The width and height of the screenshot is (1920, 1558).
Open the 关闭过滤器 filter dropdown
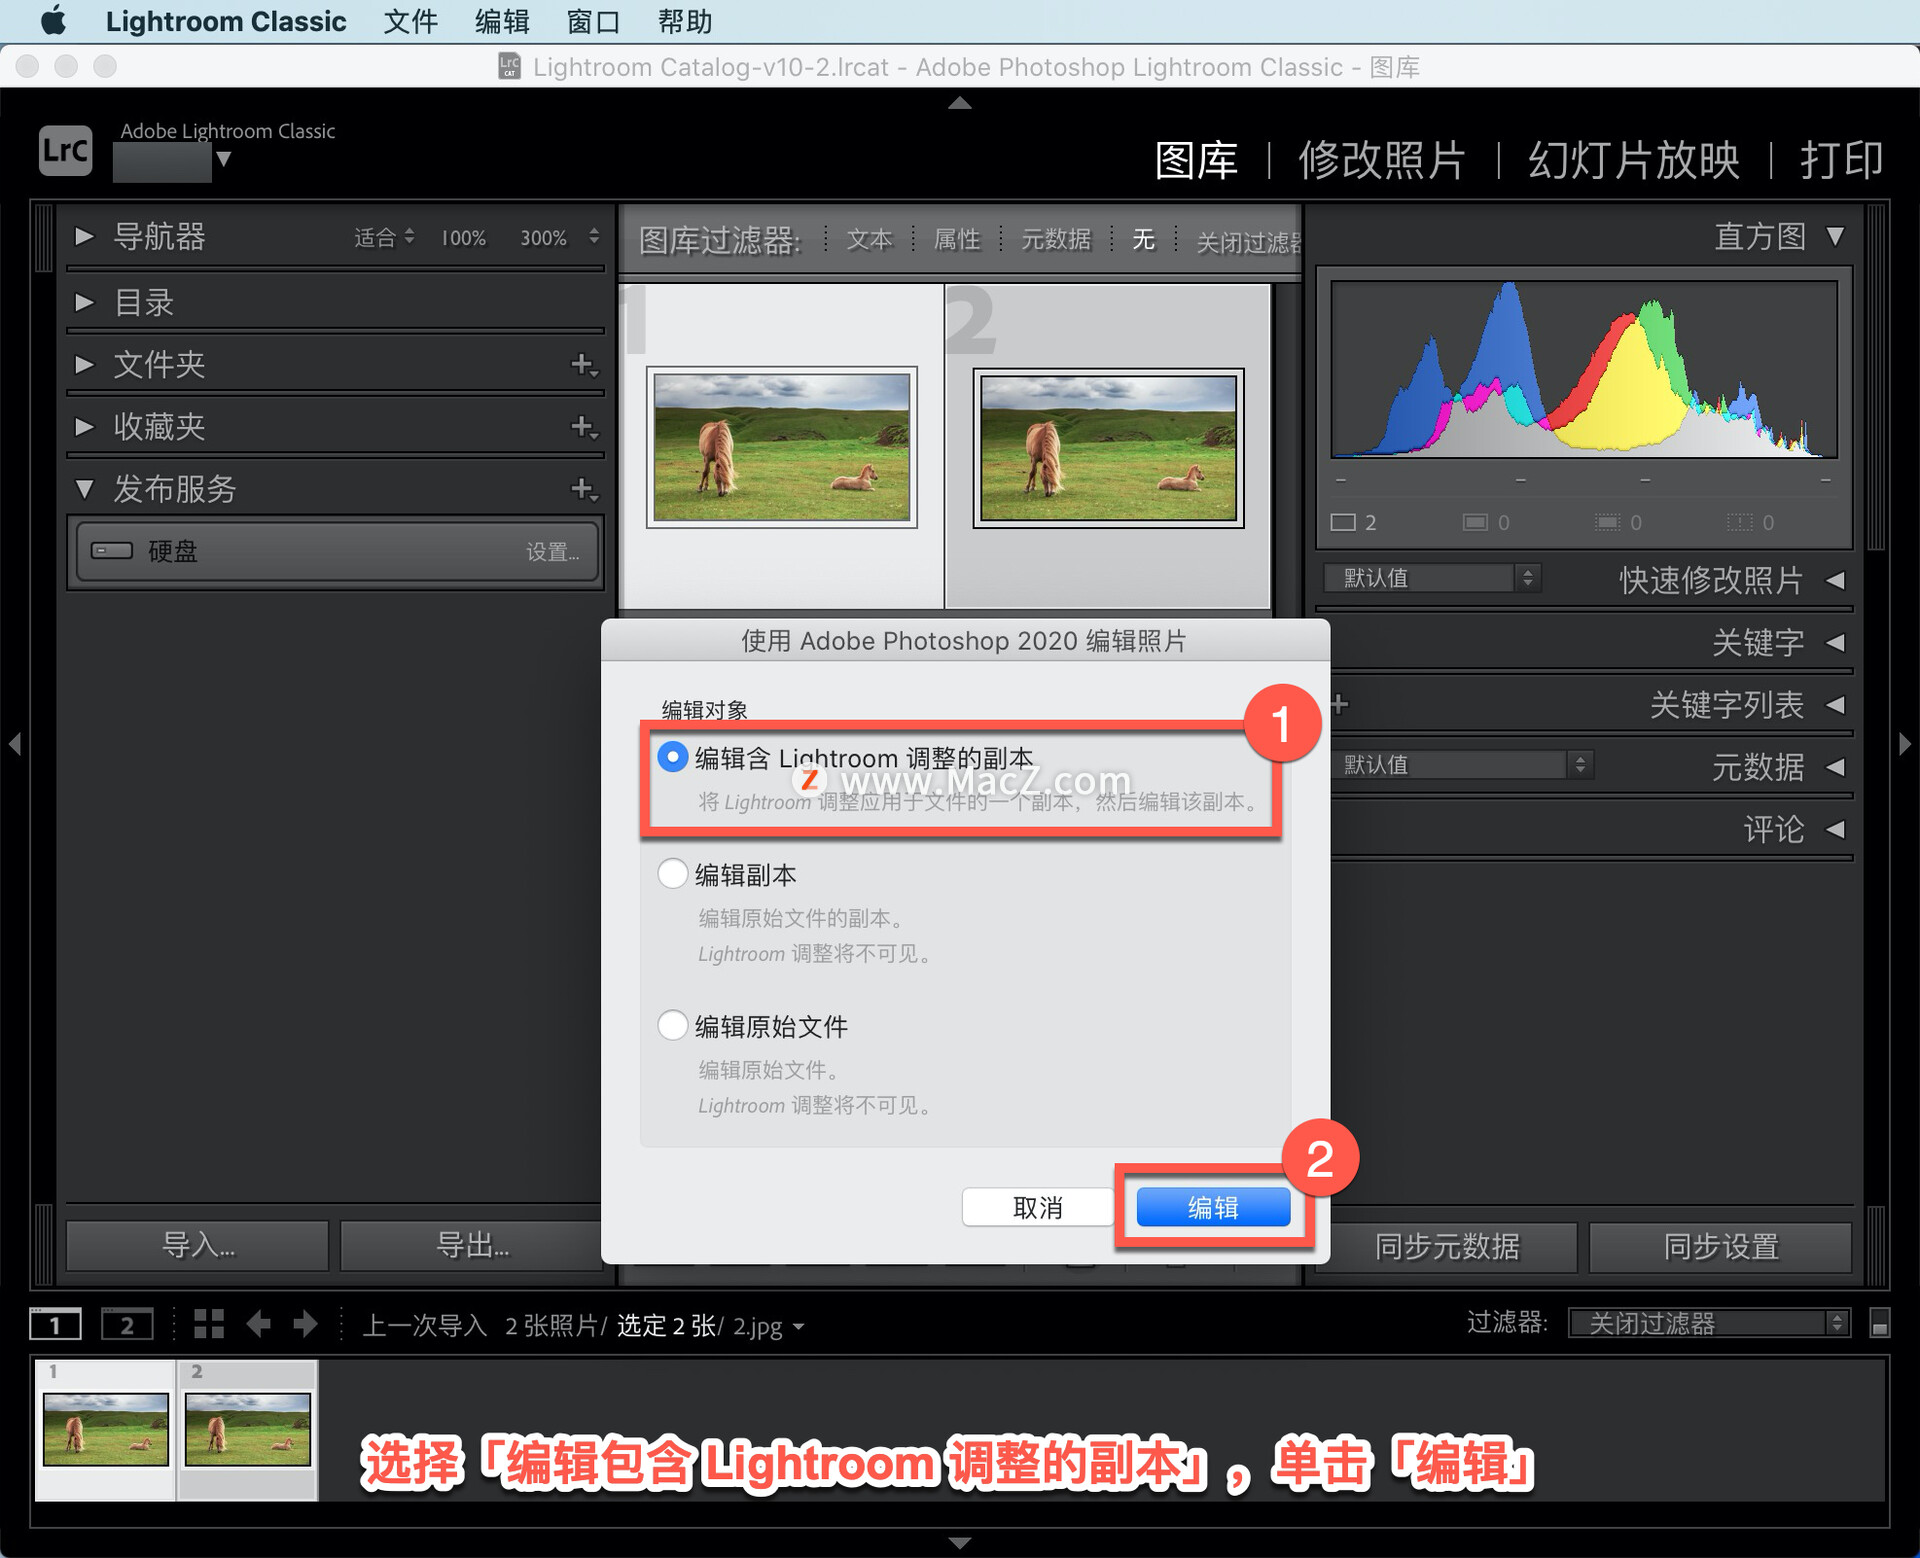(1709, 1323)
